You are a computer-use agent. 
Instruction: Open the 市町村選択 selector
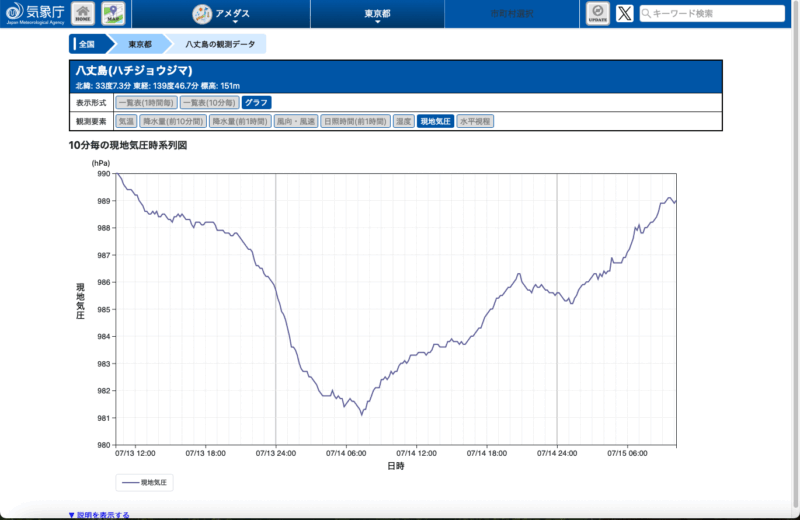(x=512, y=14)
